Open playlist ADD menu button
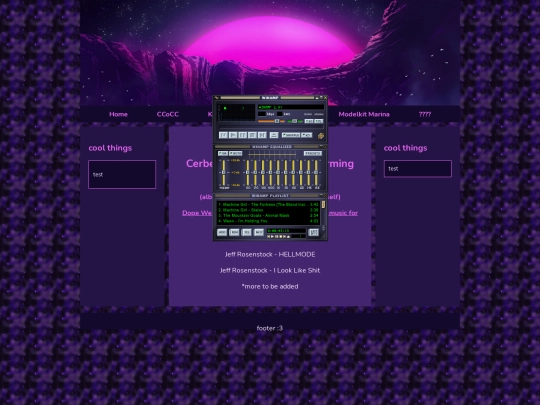The height and width of the screenshot is (405, 540). pyautogui.click(x=222, y=232)
